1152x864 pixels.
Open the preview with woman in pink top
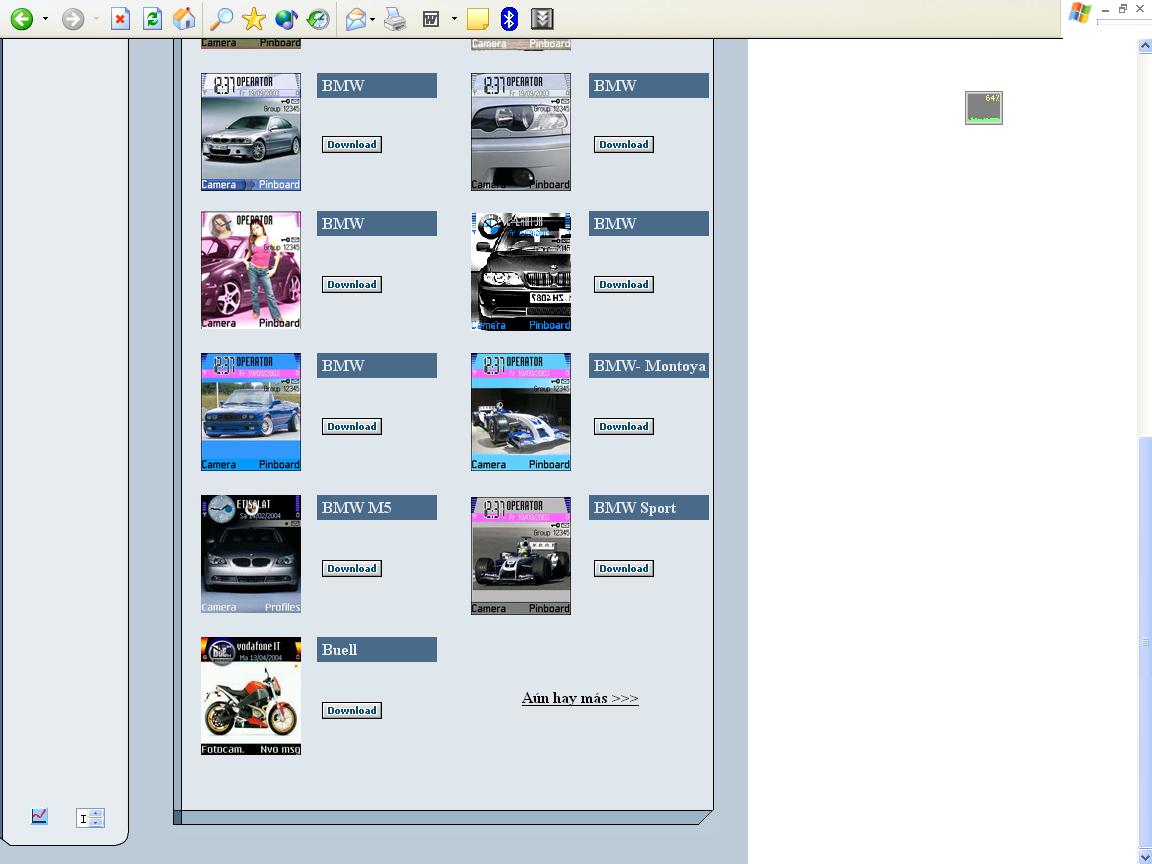(x=251, y=270)
